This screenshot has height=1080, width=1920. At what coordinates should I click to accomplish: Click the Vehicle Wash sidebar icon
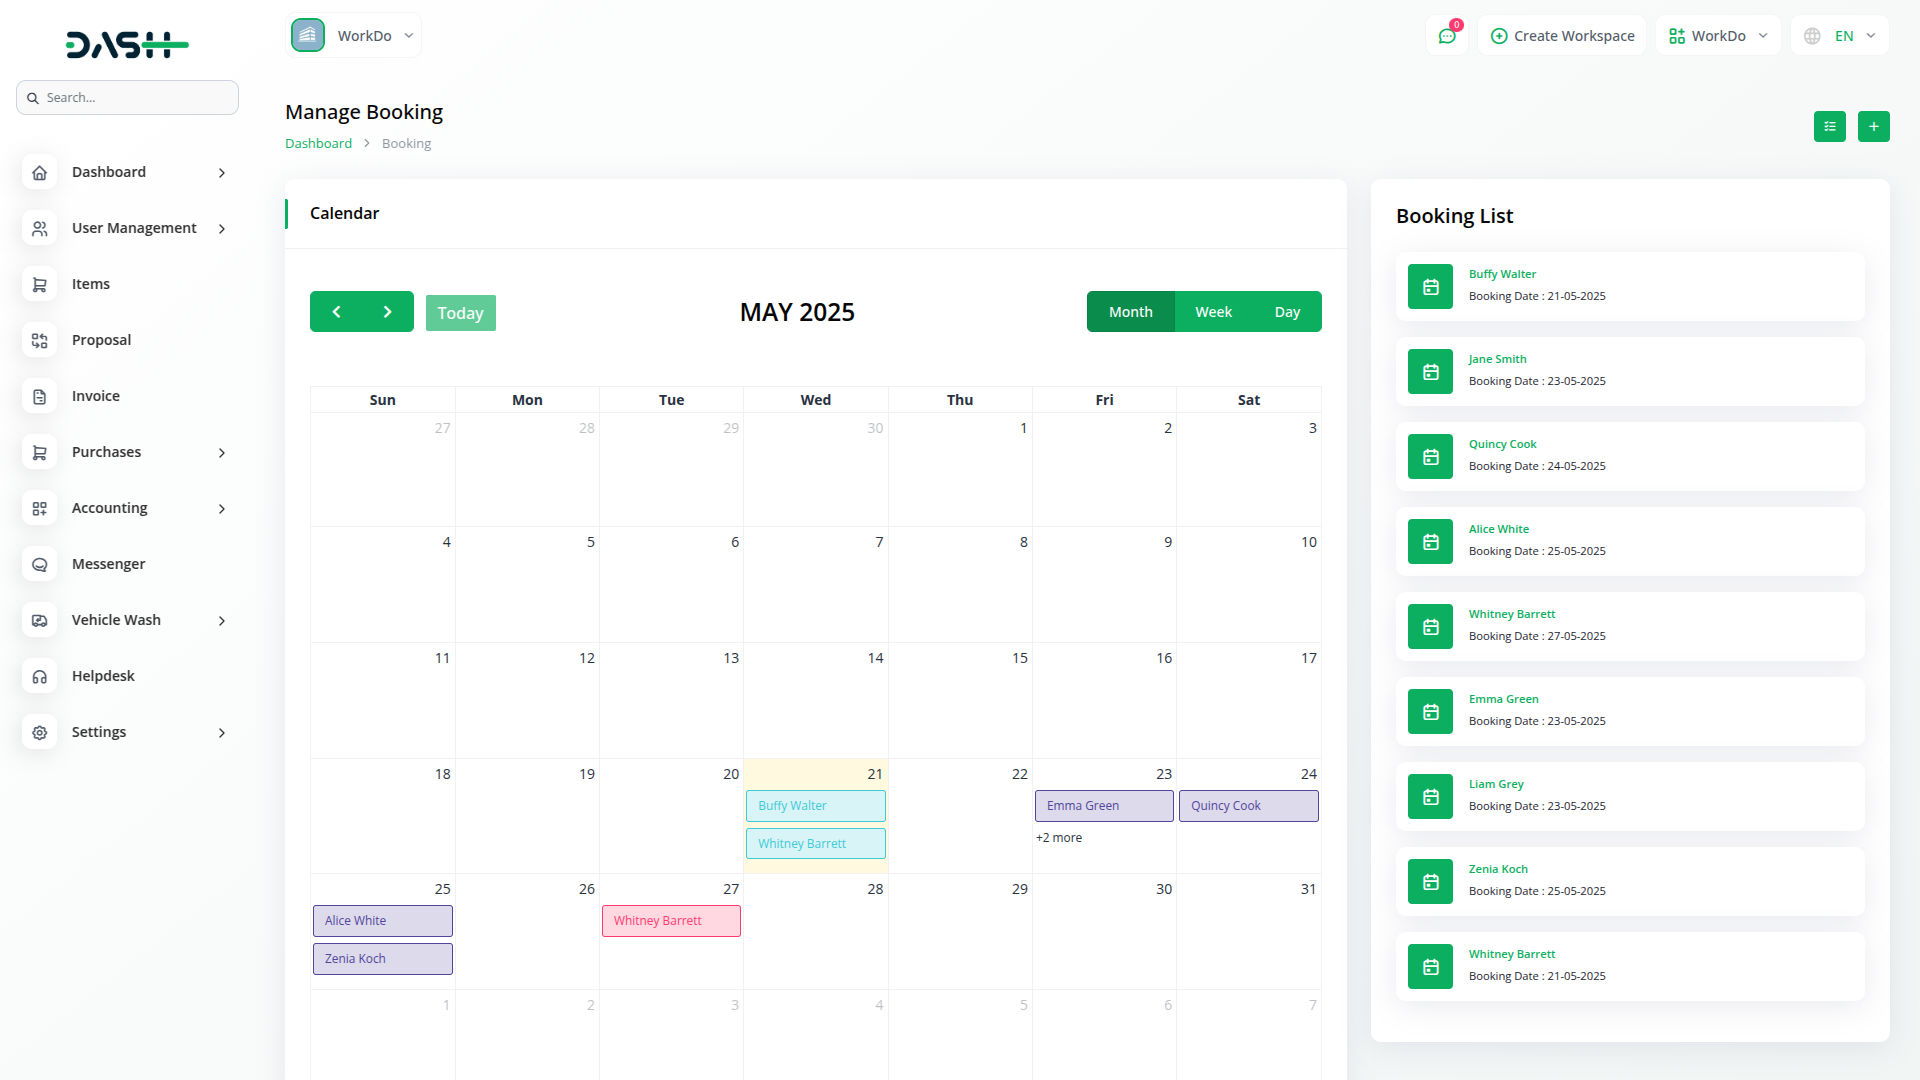(x=39, y=620)
